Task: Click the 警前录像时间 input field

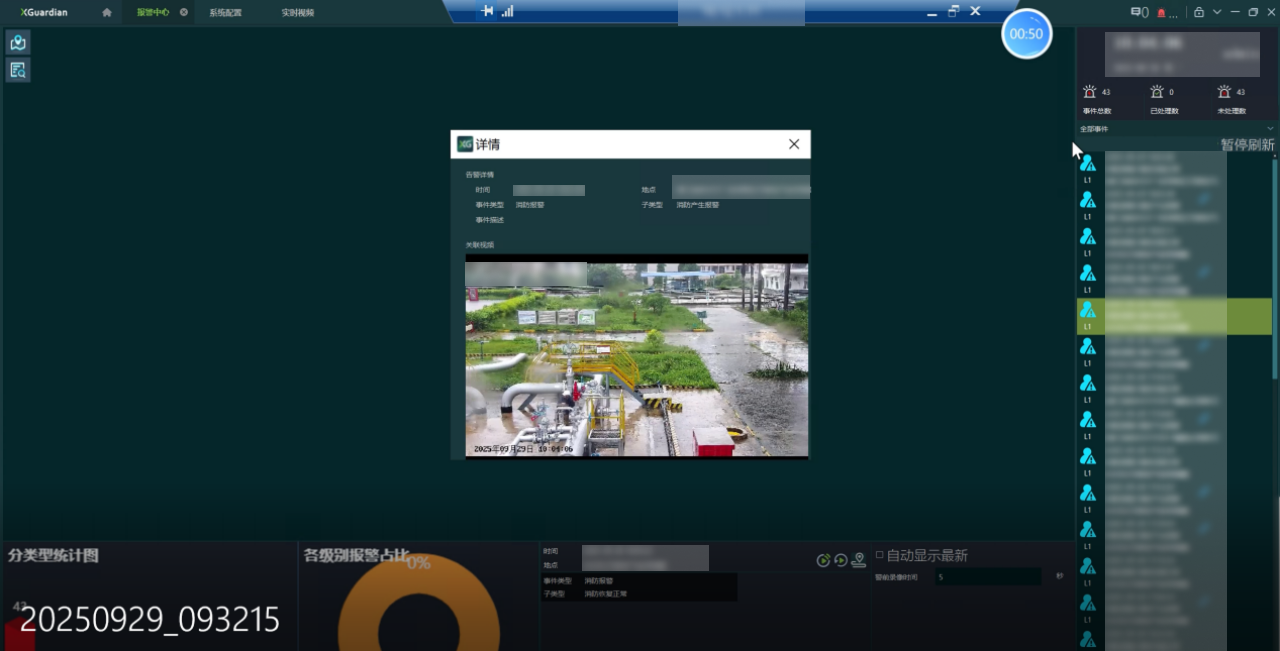Action: (987, 577)
